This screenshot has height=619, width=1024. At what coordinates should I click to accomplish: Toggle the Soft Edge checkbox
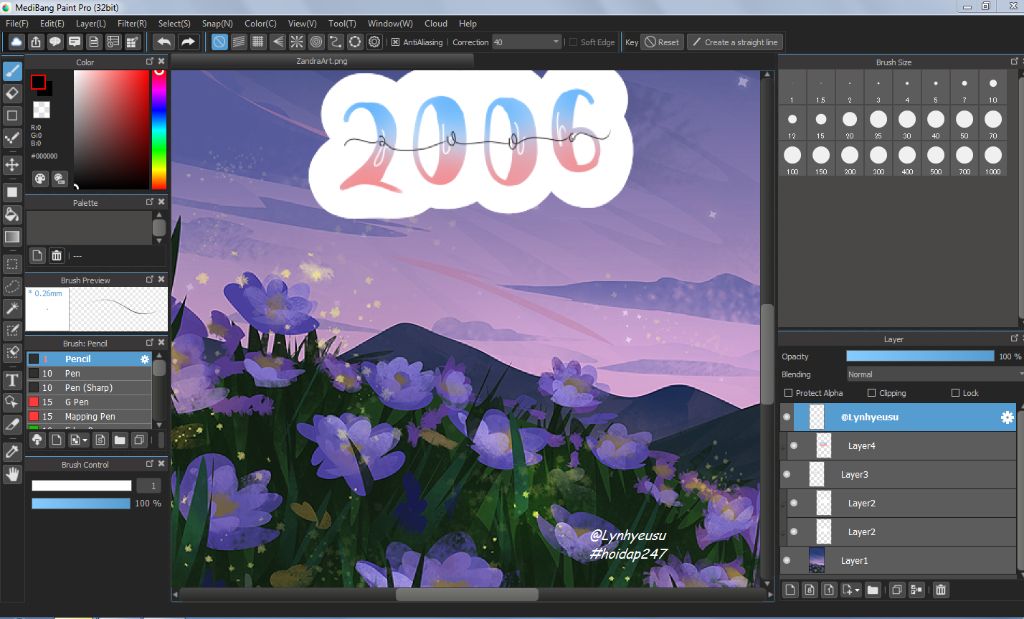pyautogui.click(x=573, y=42)
